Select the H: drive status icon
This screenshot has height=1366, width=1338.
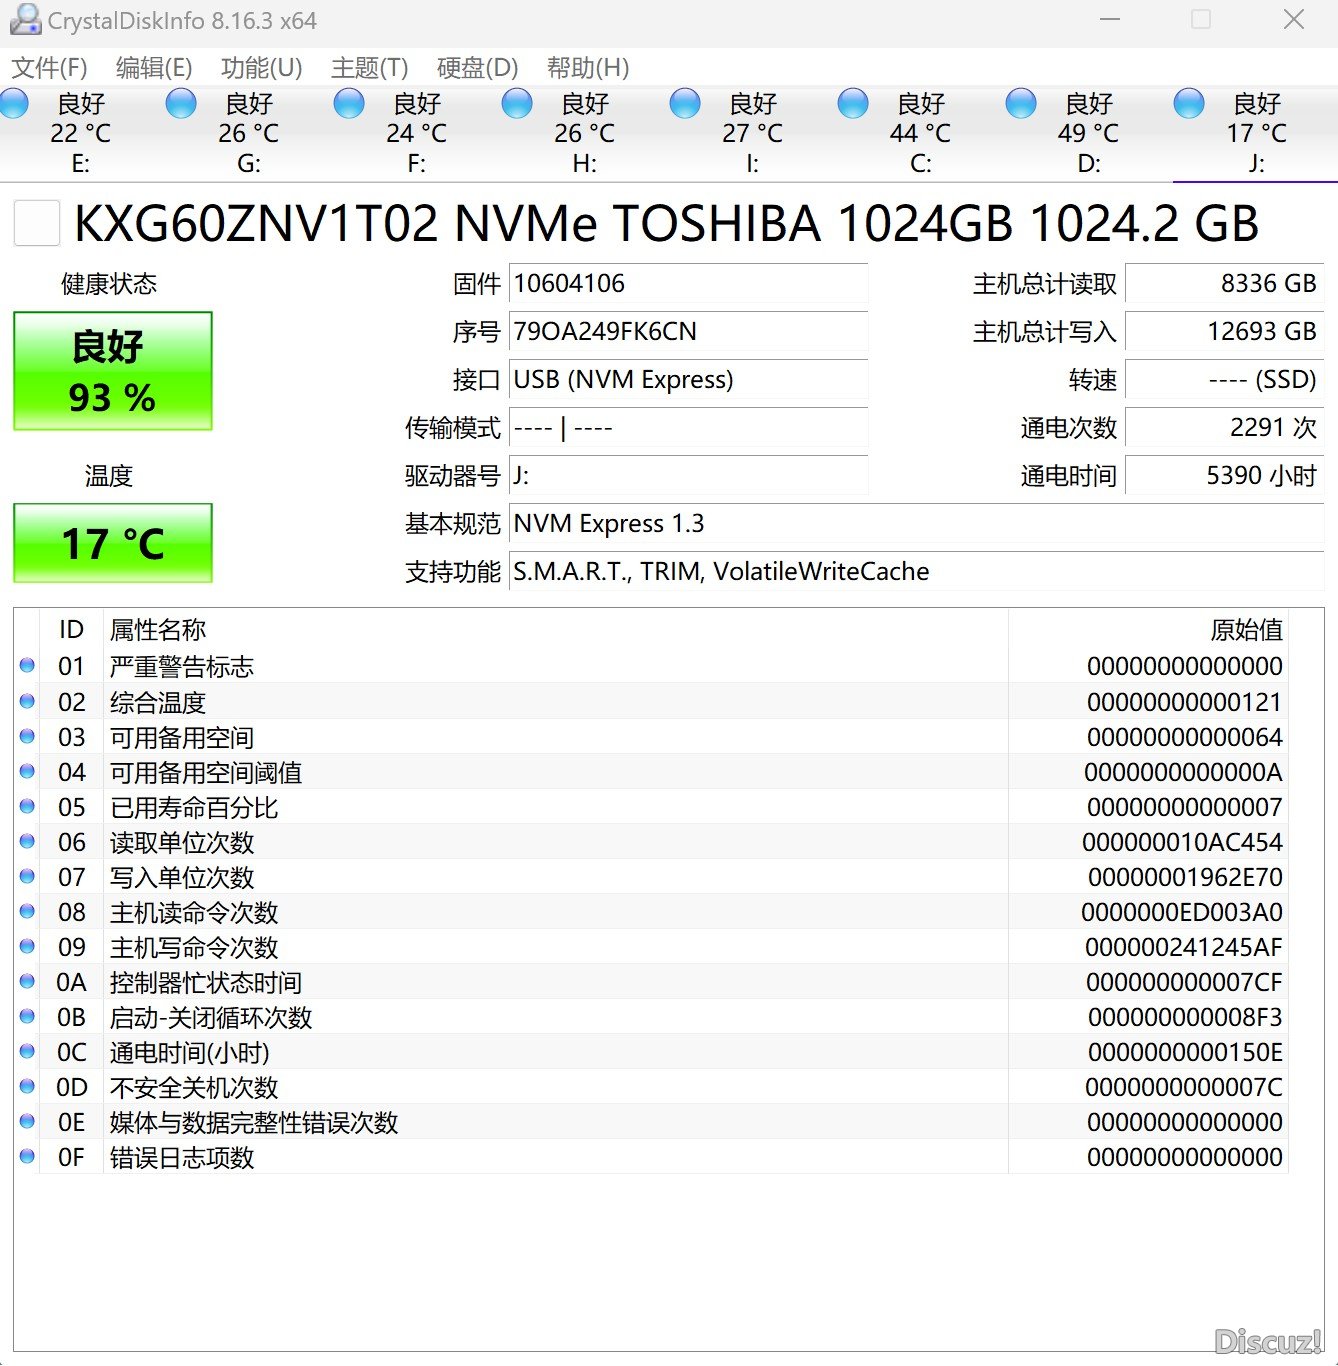point(517,104)
